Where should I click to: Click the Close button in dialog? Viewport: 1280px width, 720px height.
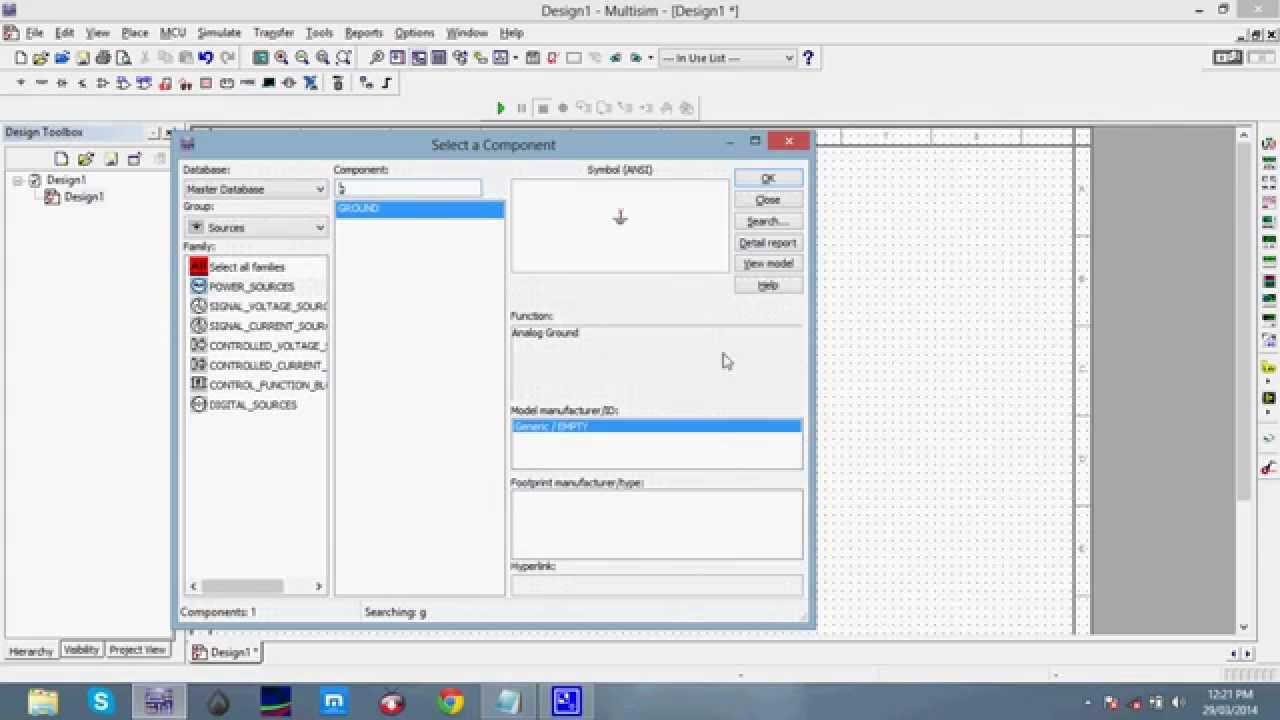[x=768, y=200]
